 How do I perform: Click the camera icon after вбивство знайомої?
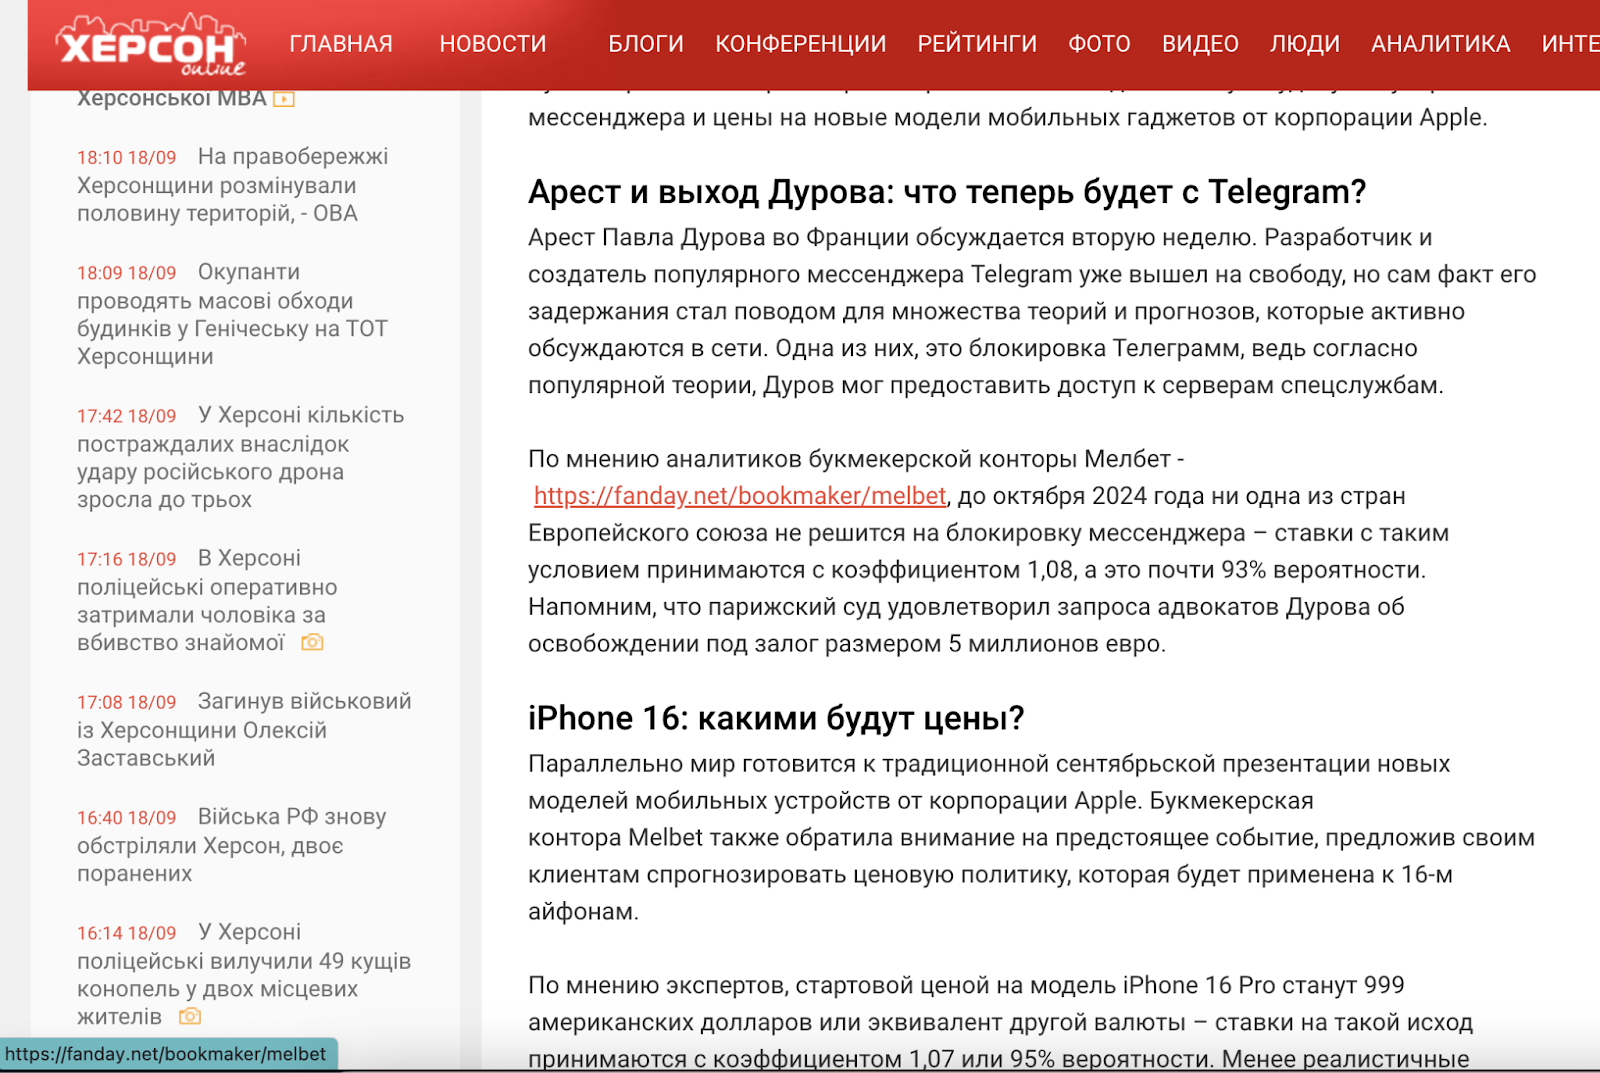(x=313, y=642)
